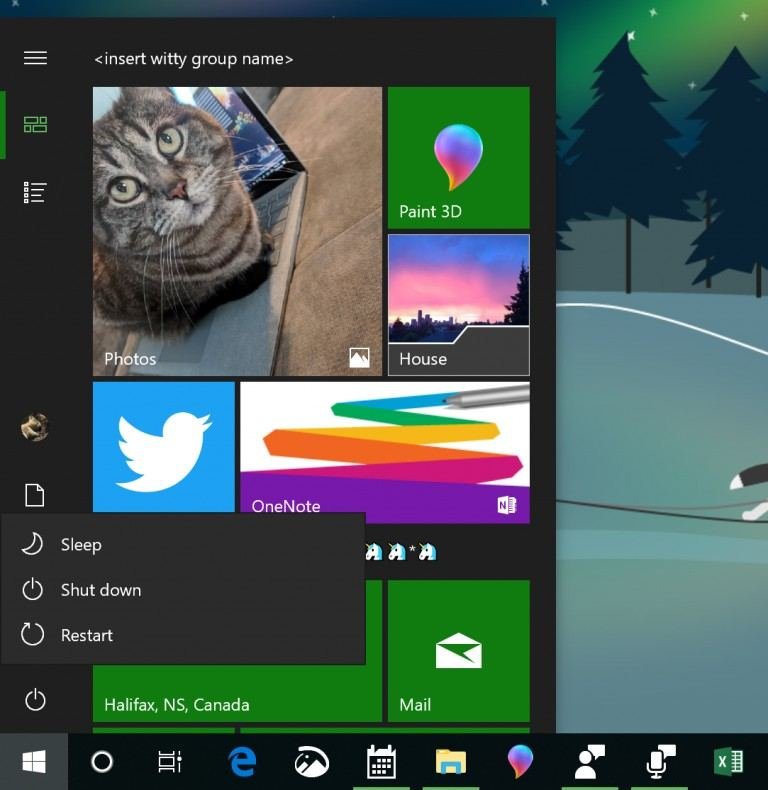
Task: Click Restart in the power menu
Action: tap(86, 635)
